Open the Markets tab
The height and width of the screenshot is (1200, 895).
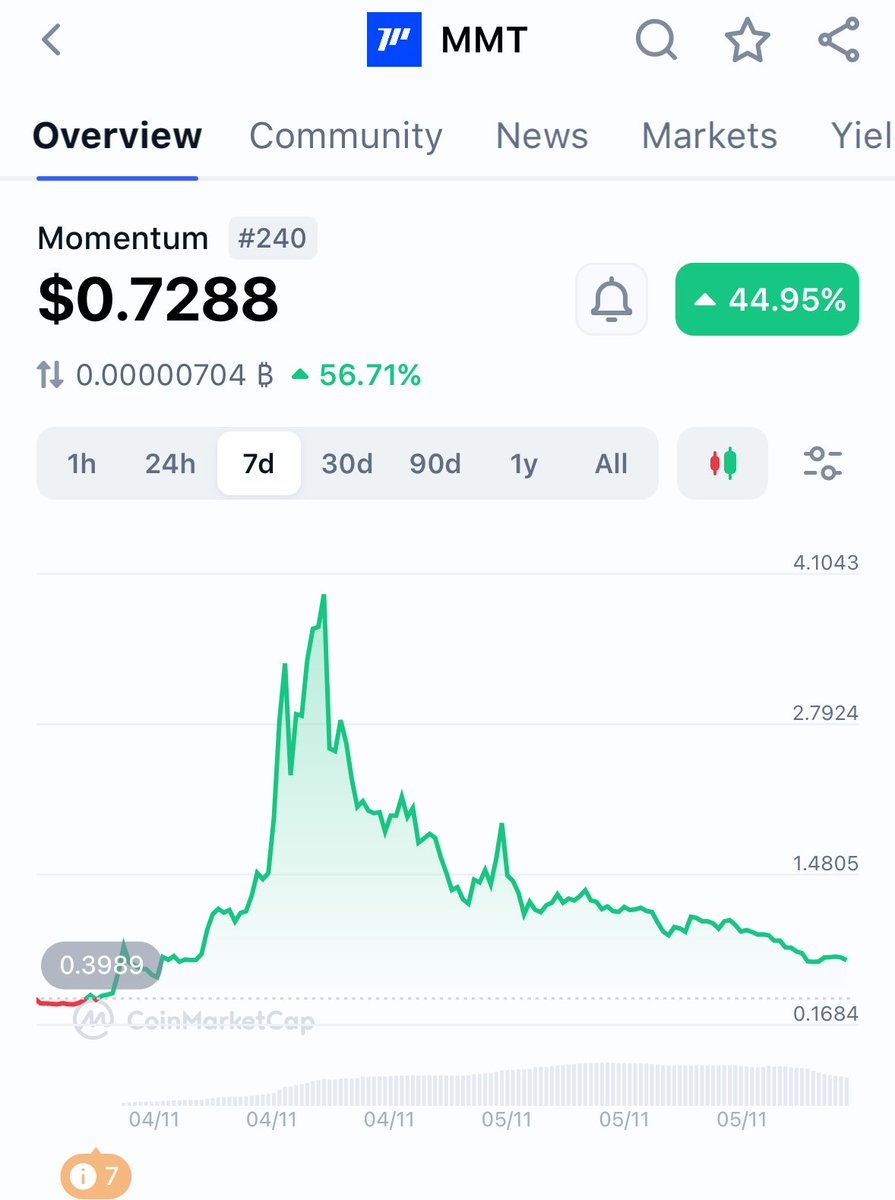coord(709,136)
